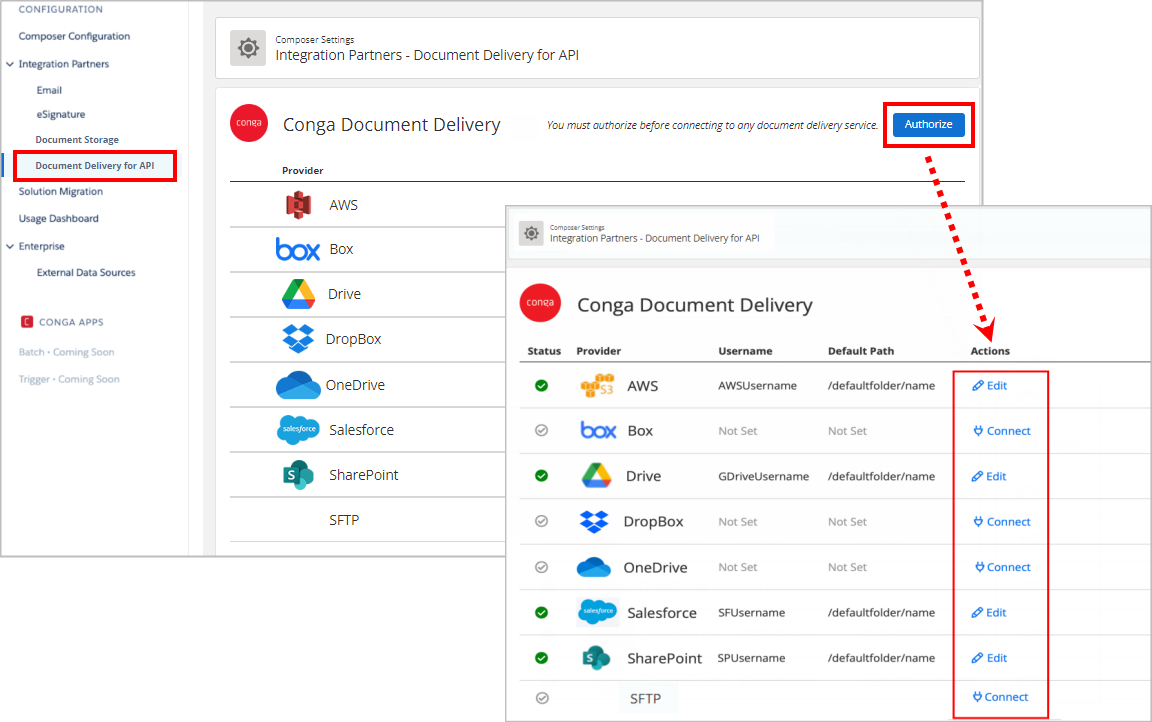The width and height of the screenshot is (1152, 722).
Task: Open eSignature settings
Action: point(61,114)
